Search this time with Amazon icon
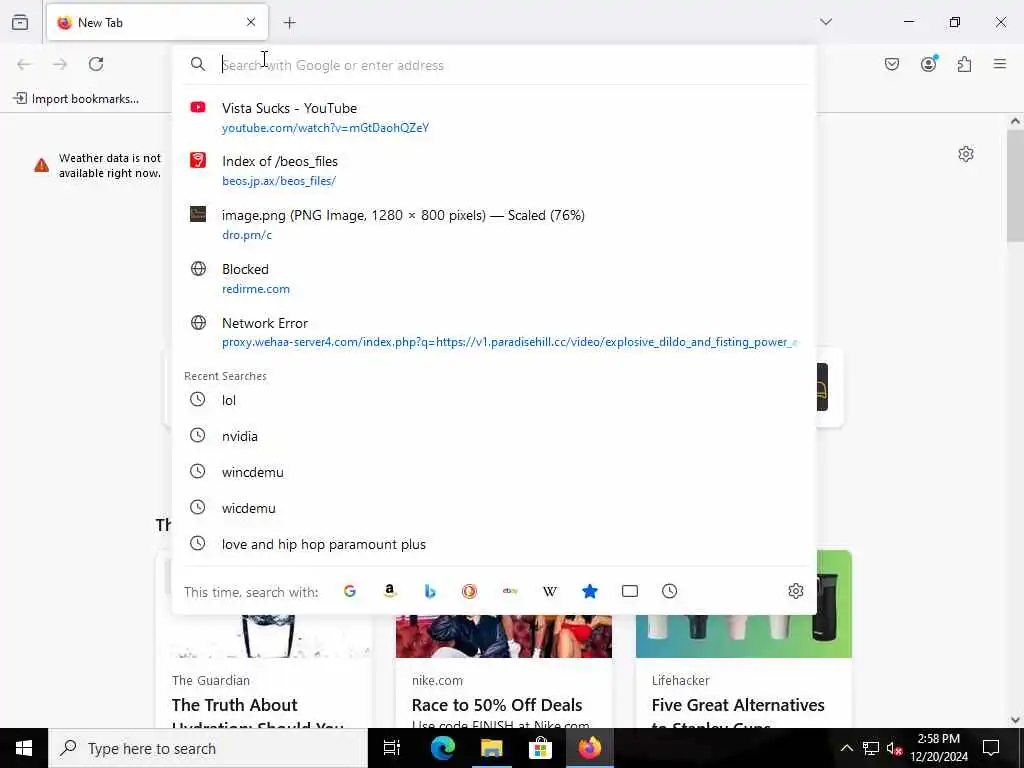 click(x=390, y=591)
